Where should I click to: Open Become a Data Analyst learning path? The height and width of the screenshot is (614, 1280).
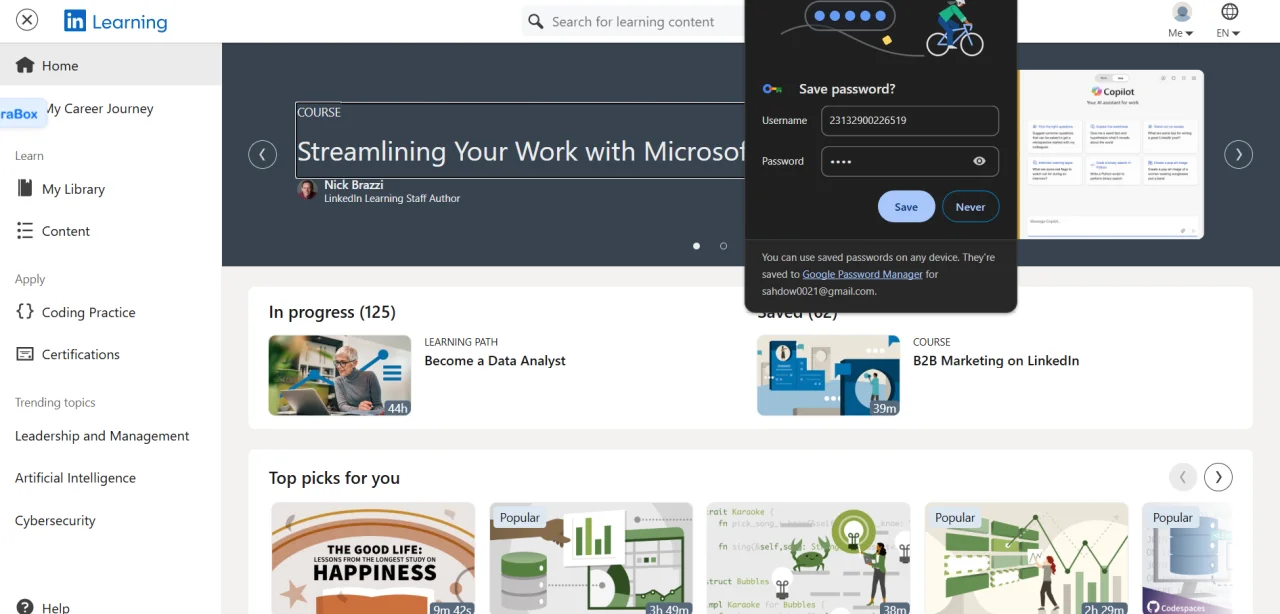[495, 360]
